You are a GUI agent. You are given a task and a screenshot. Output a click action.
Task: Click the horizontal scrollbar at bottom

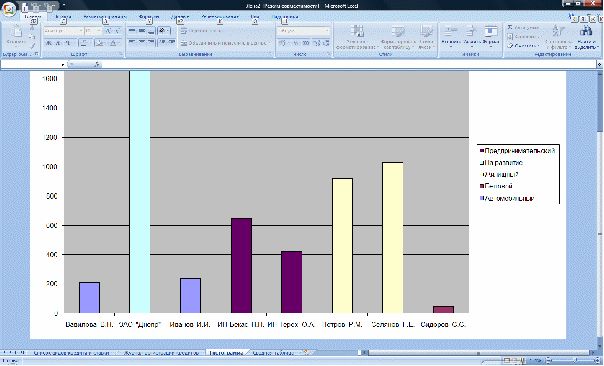click(479, 353)
